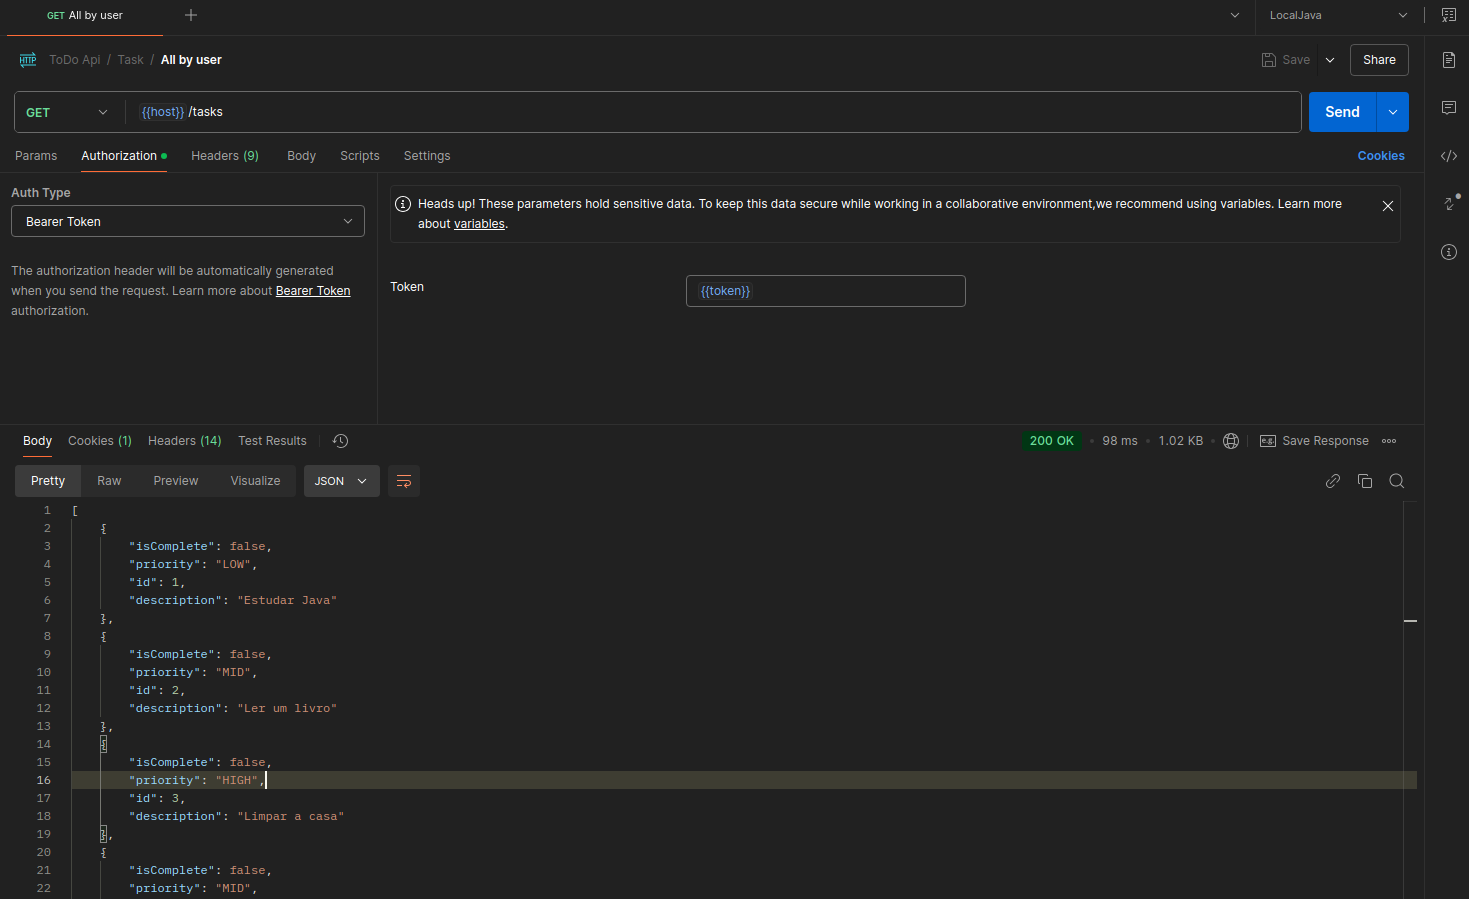Click ToDo Api in the breadcrumb

[x=75, y=60]
